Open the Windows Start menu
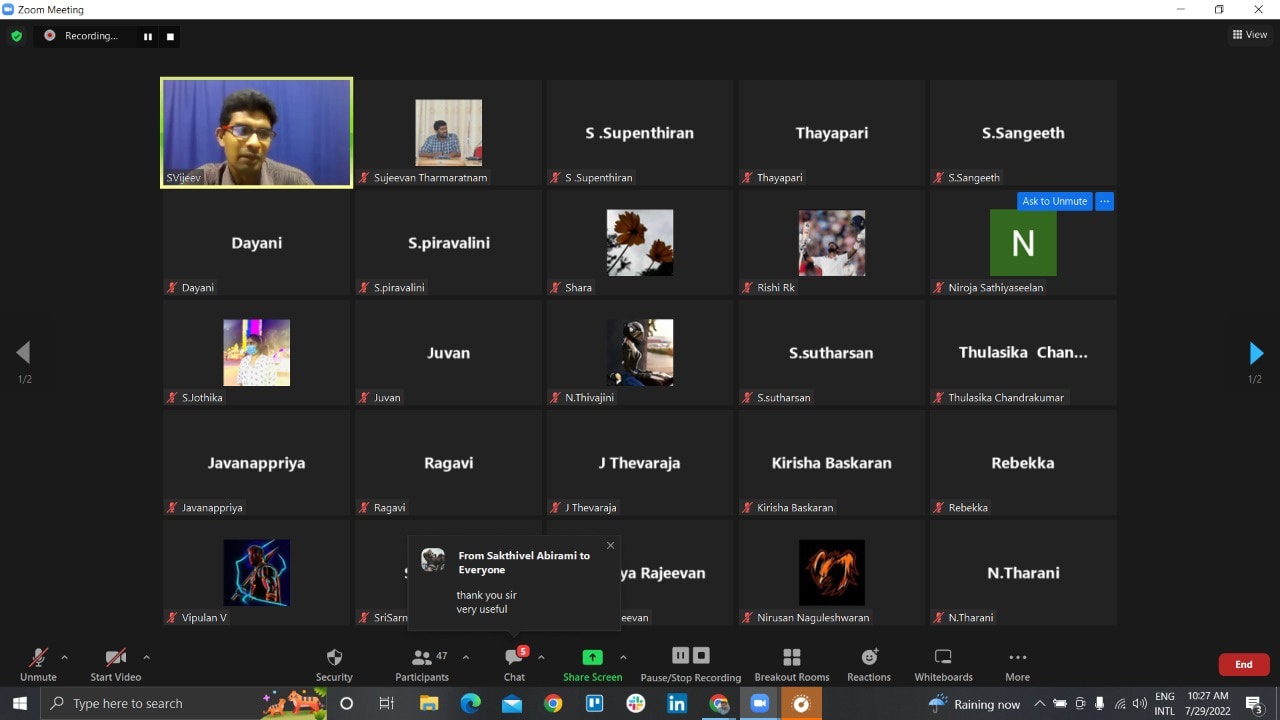Image resolution: width=1280 pixels, height=720 pixels. click(20, 704)
